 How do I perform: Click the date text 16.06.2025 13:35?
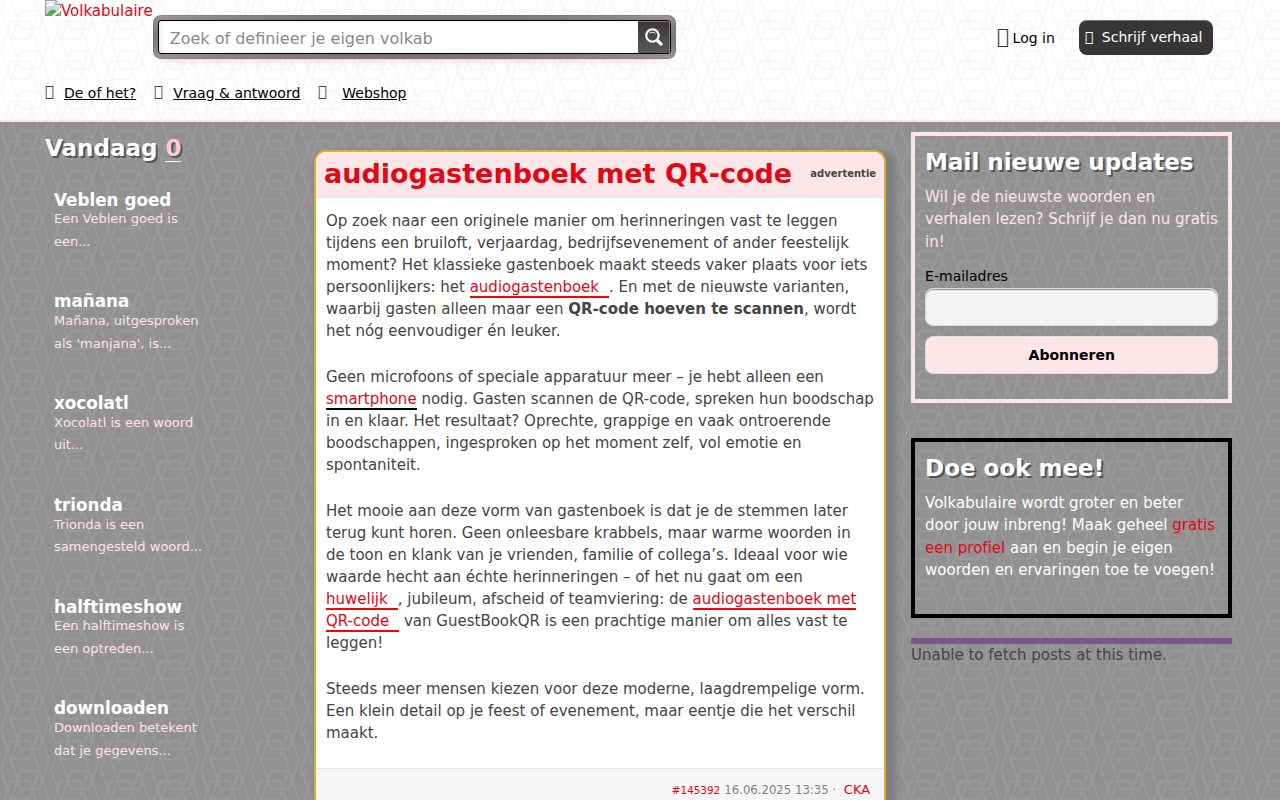(x=776, y=790)
